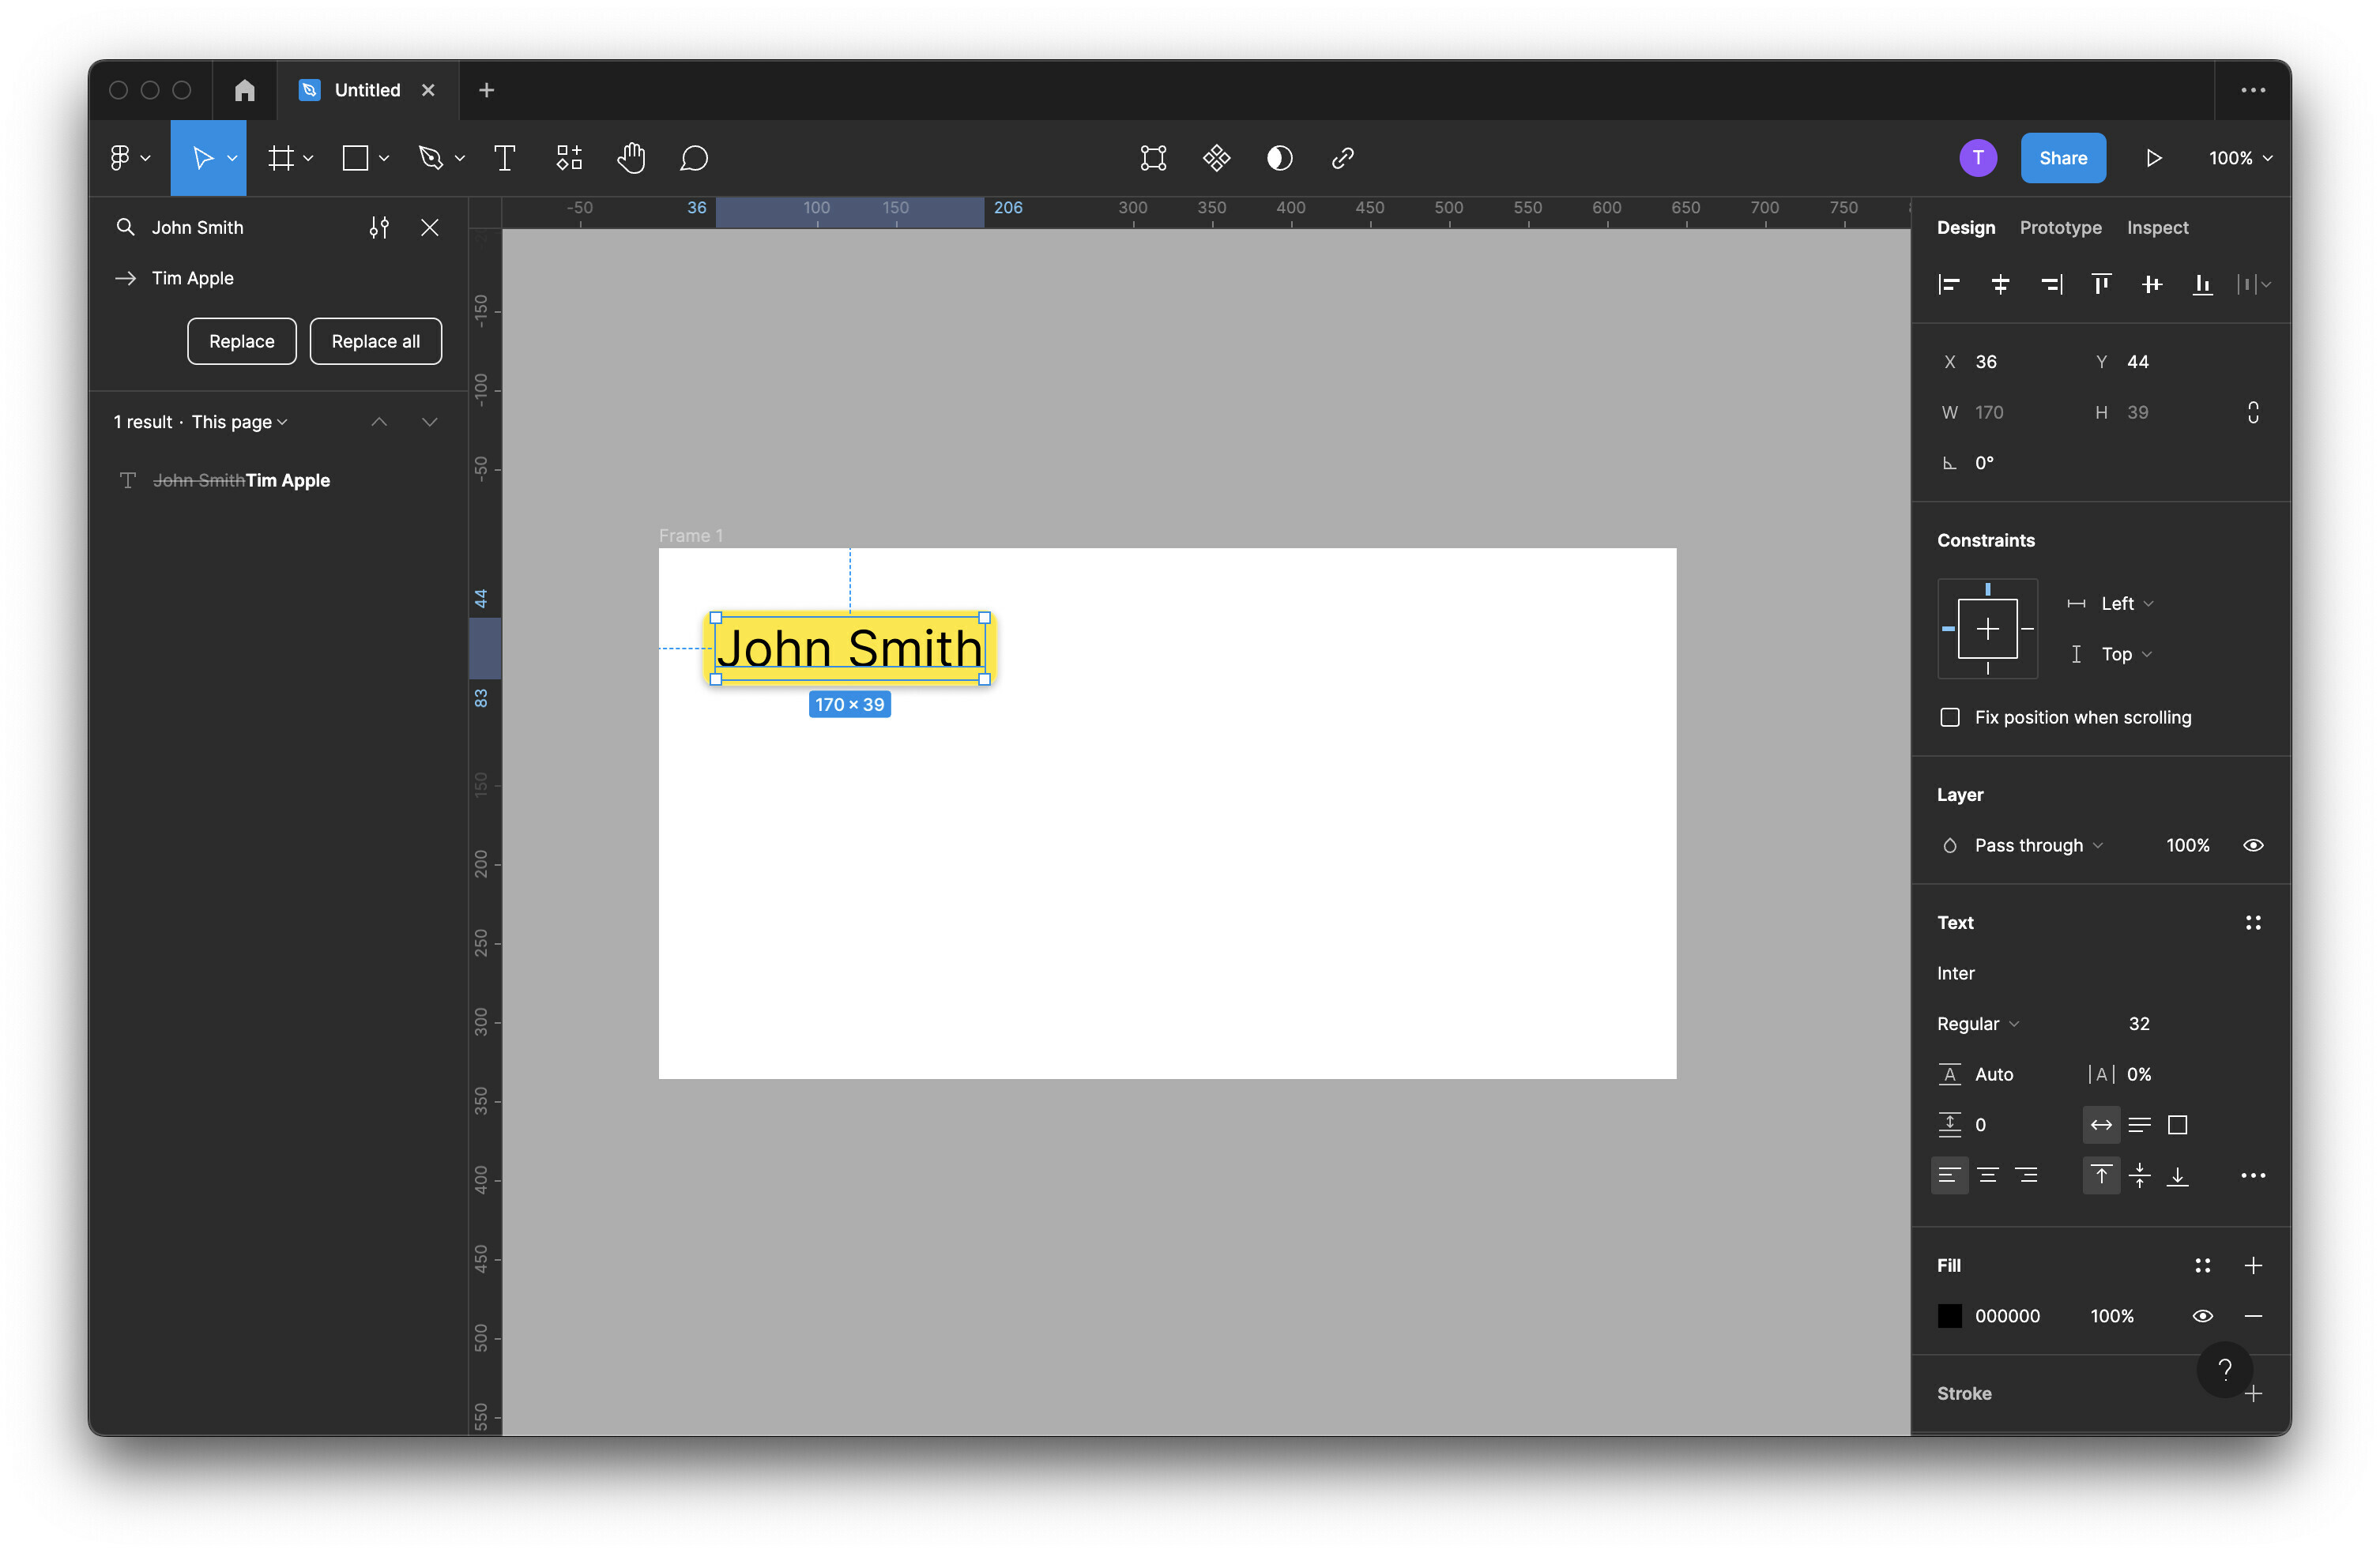The width and height of the screenshot is (2380, 1553).
Task: Click the Create component icon
Action: (1216, 158)
